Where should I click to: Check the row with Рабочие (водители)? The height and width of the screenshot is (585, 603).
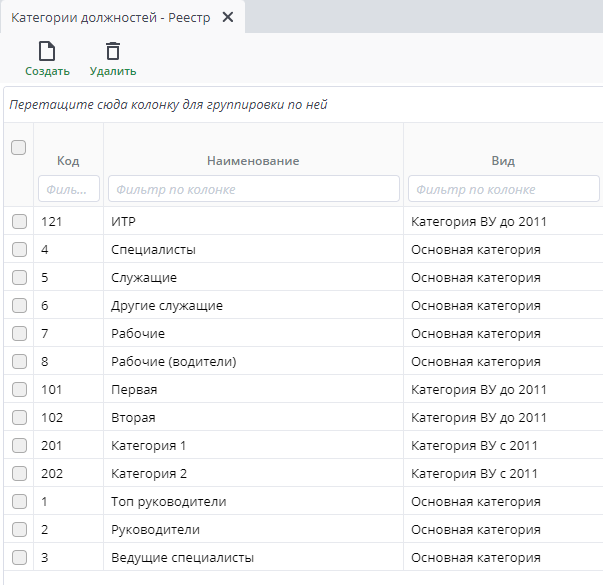pyautogui.click(x=19, y=362)
